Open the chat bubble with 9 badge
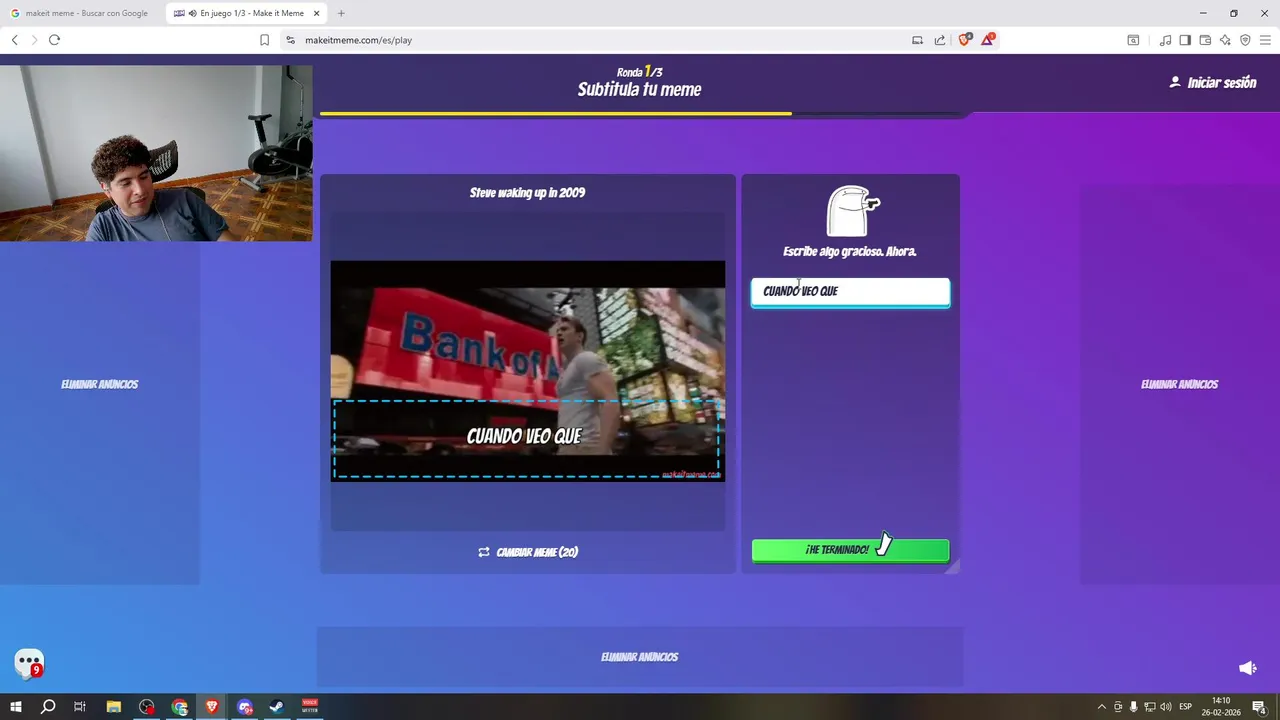Image resolution: width=1280 pixels, height=720 pixels. (x=29, y=663)
